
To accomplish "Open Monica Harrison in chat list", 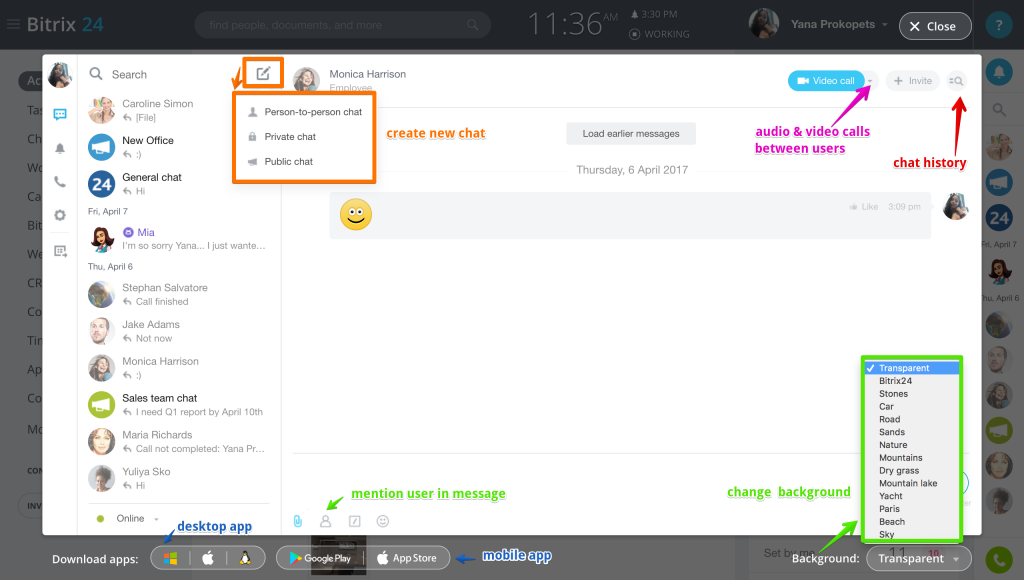I will pyautogui.click(x=178, y=368).
